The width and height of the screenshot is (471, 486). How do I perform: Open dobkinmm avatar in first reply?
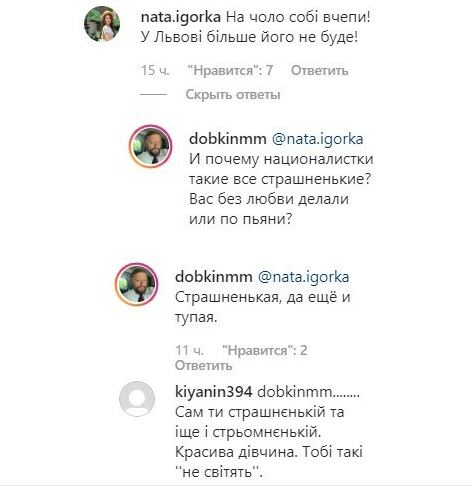(151, 146)
